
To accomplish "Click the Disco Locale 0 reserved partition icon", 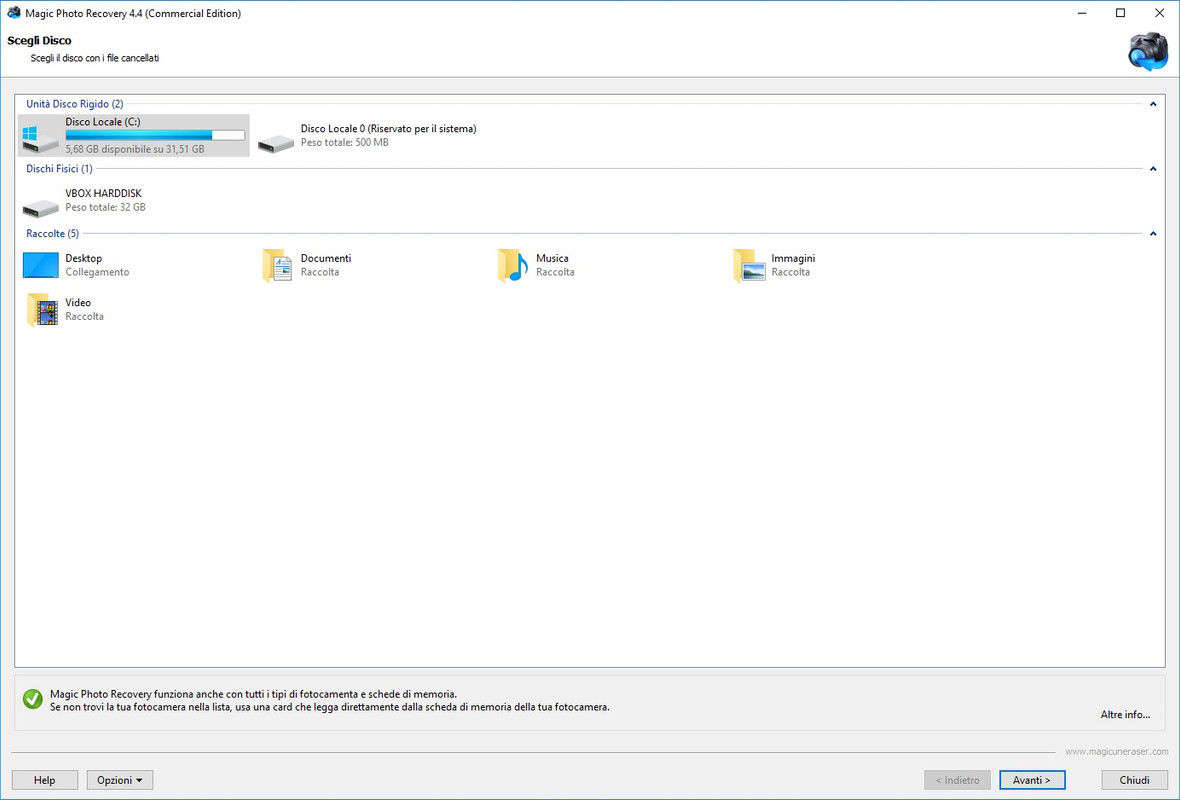I will pyautogui.click(x=275, y=142).
